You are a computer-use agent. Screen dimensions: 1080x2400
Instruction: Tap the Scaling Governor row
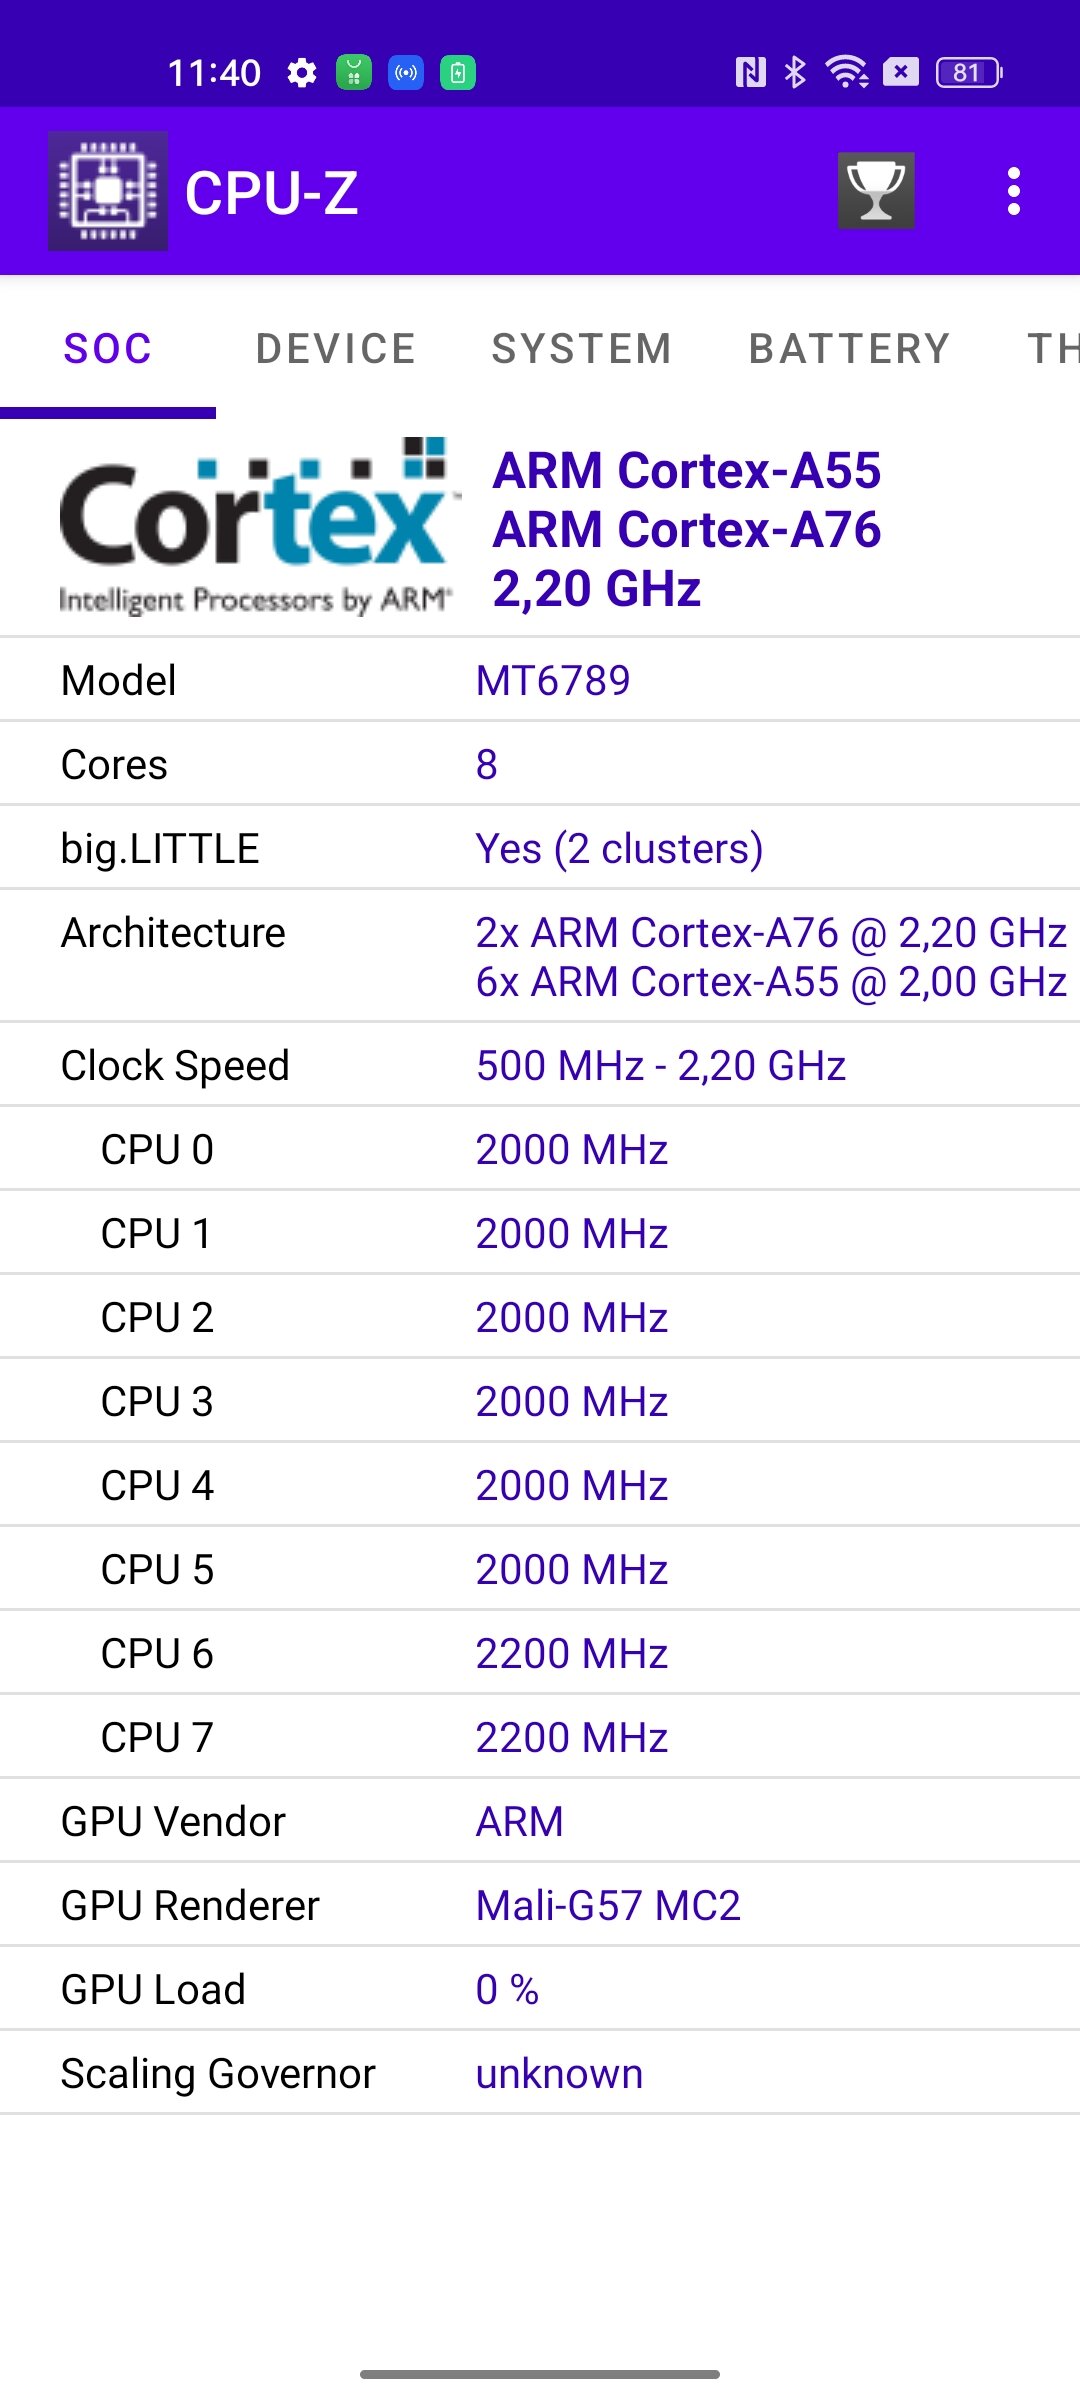click(540, 2073)
